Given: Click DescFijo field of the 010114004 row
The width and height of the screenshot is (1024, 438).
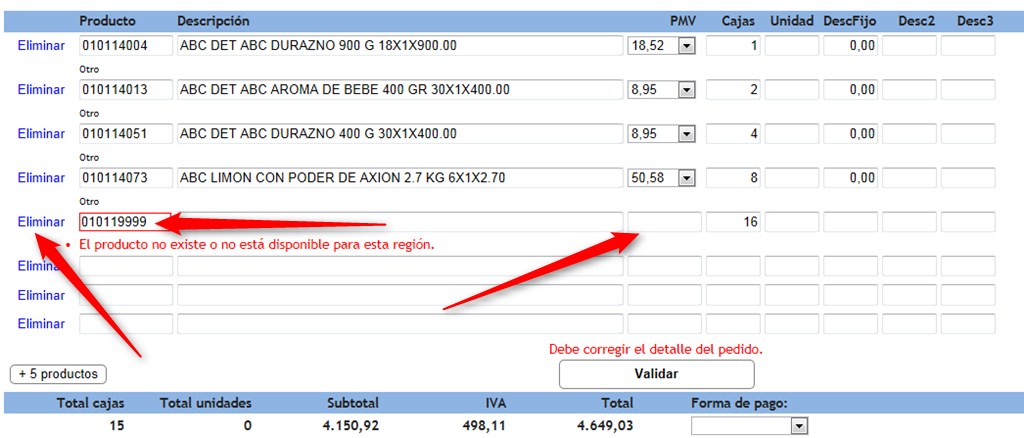Looking at the screenshot, I should pyautogui.click(x=850, y=46).
